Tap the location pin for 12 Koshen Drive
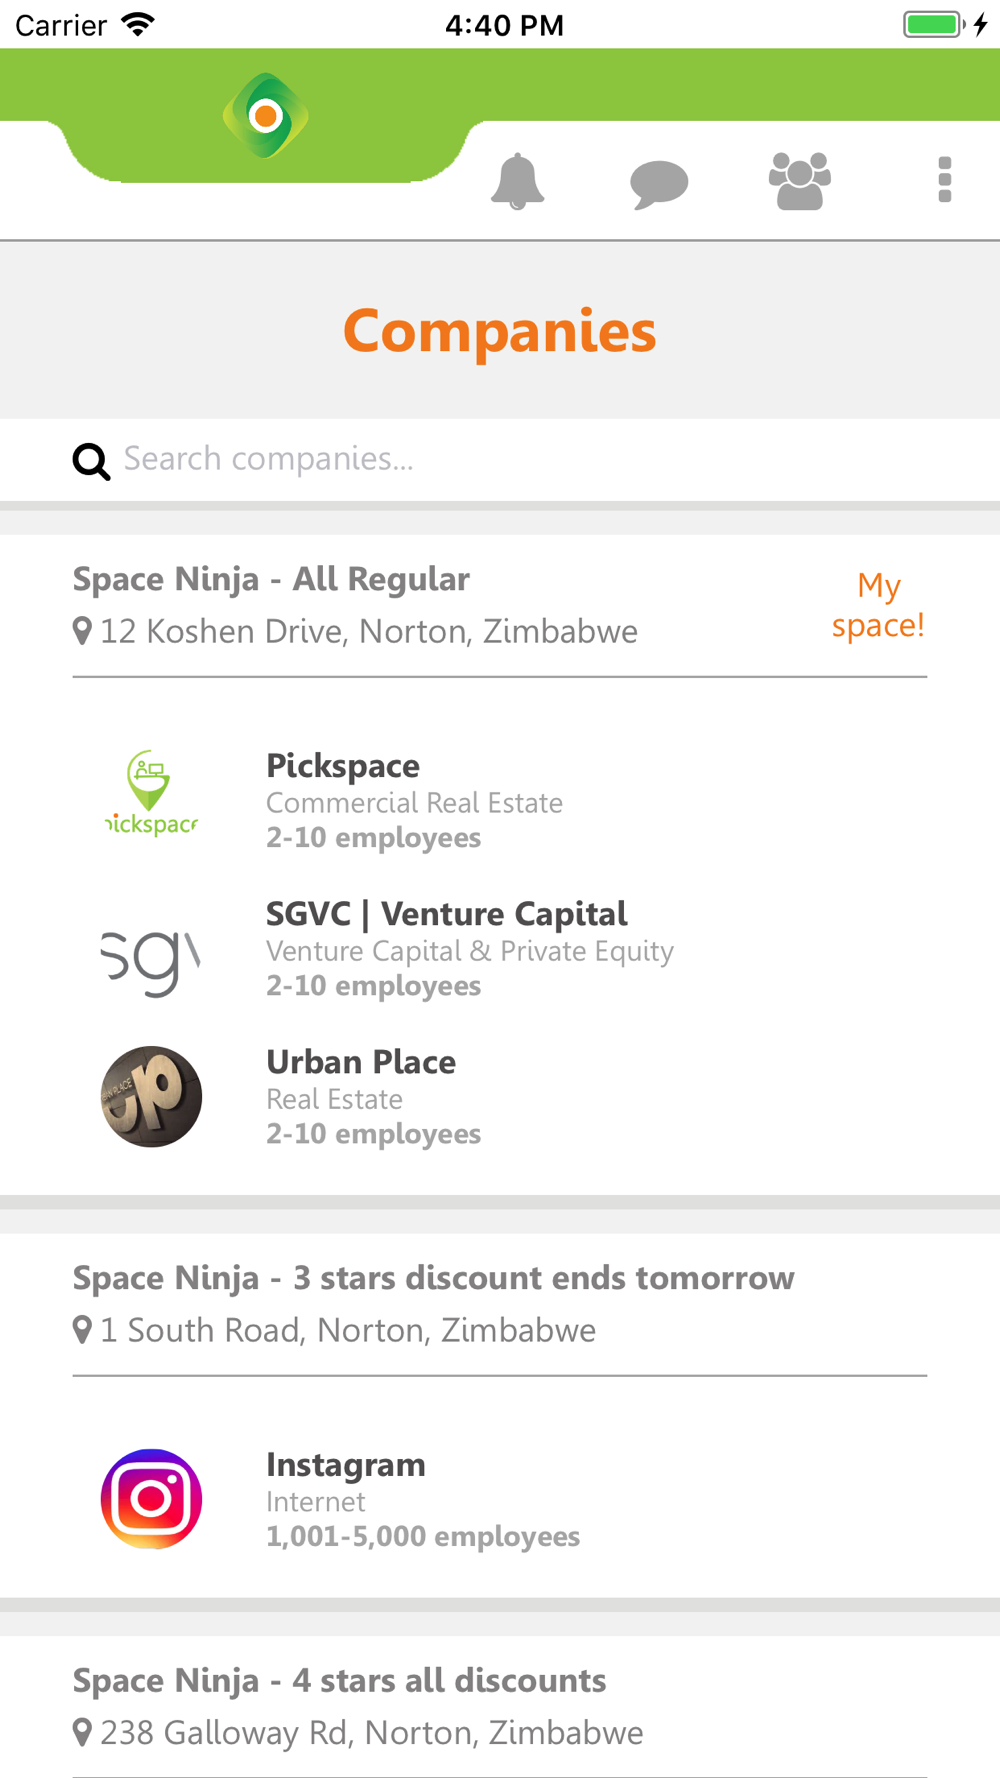 [x=82, y=631]
